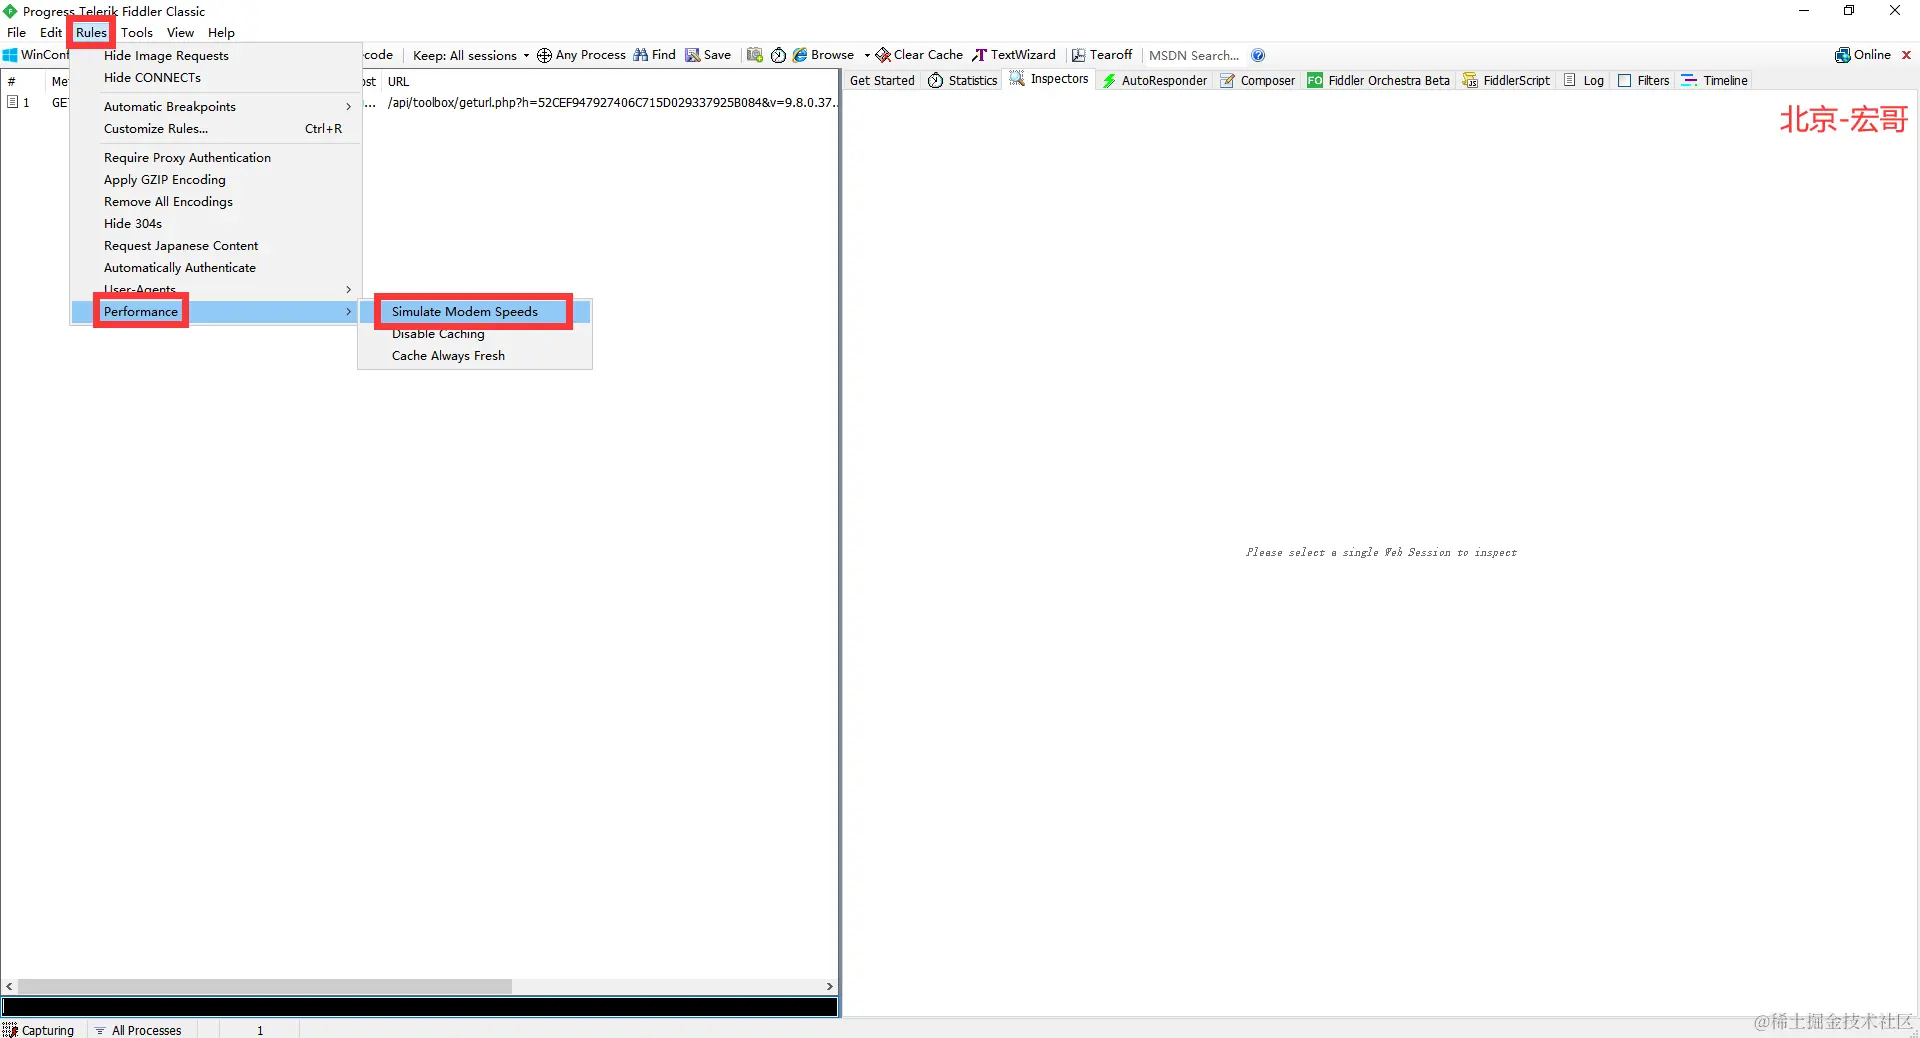Select session row with geturl.php URL
1920x1038 pixels.
(419, 102)
